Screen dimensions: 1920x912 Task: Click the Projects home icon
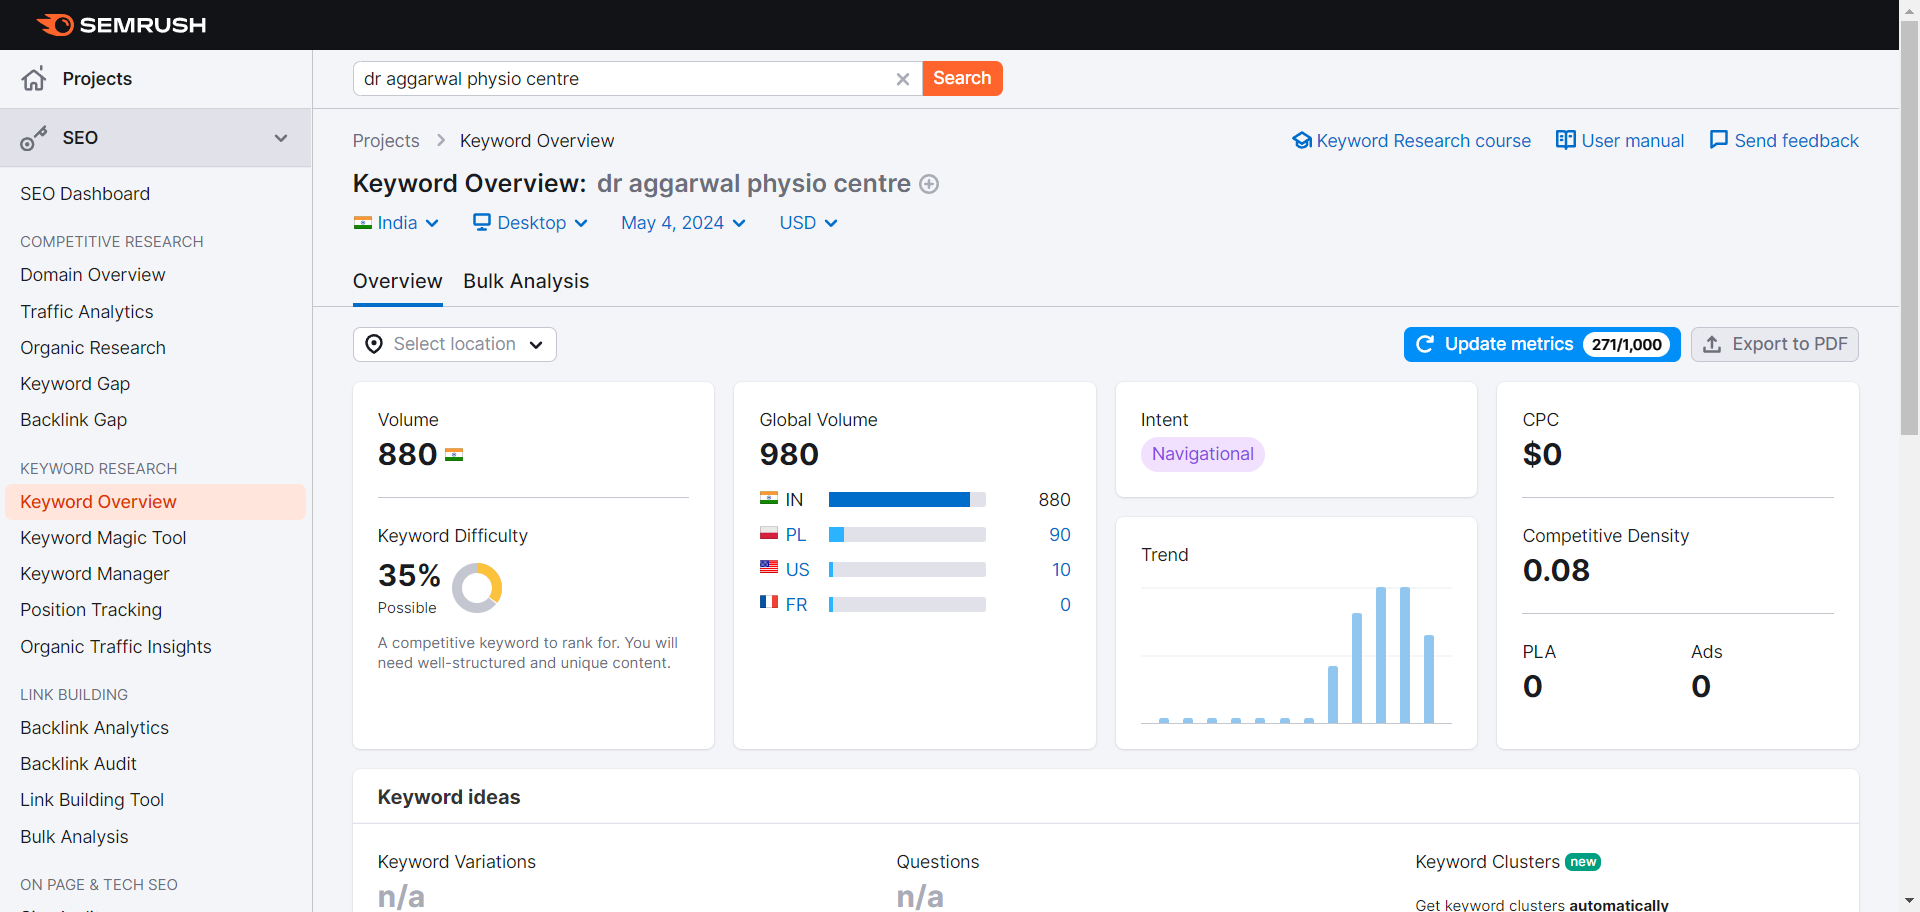coord(34,79)
